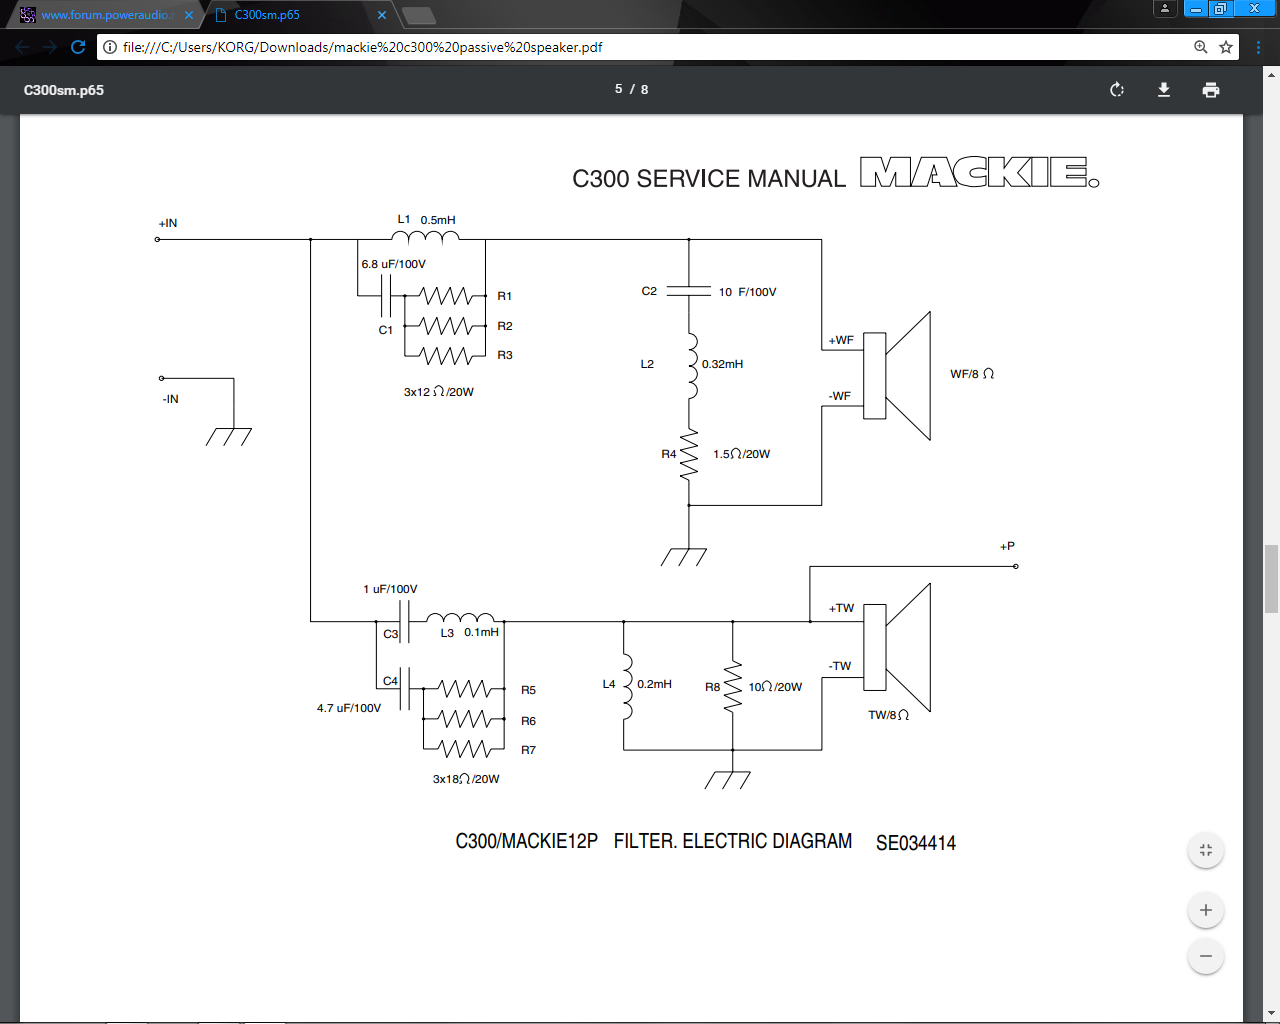The height and width of the screenshot is (1024, 1280).
Task: Go back to previous page
Action: pos(22,47)
